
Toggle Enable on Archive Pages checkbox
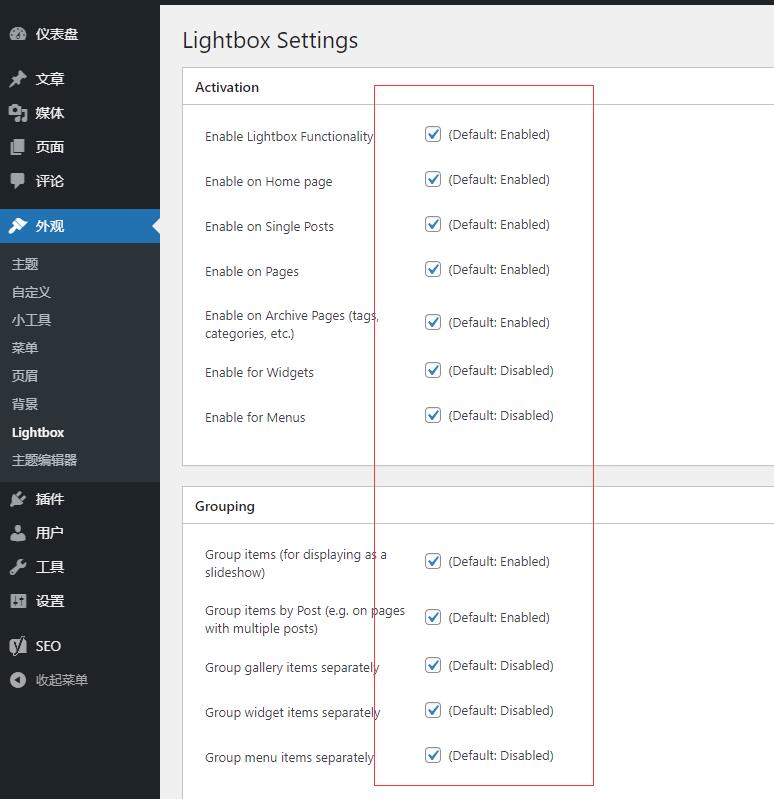pyautogui.click(x=433, y=322)
